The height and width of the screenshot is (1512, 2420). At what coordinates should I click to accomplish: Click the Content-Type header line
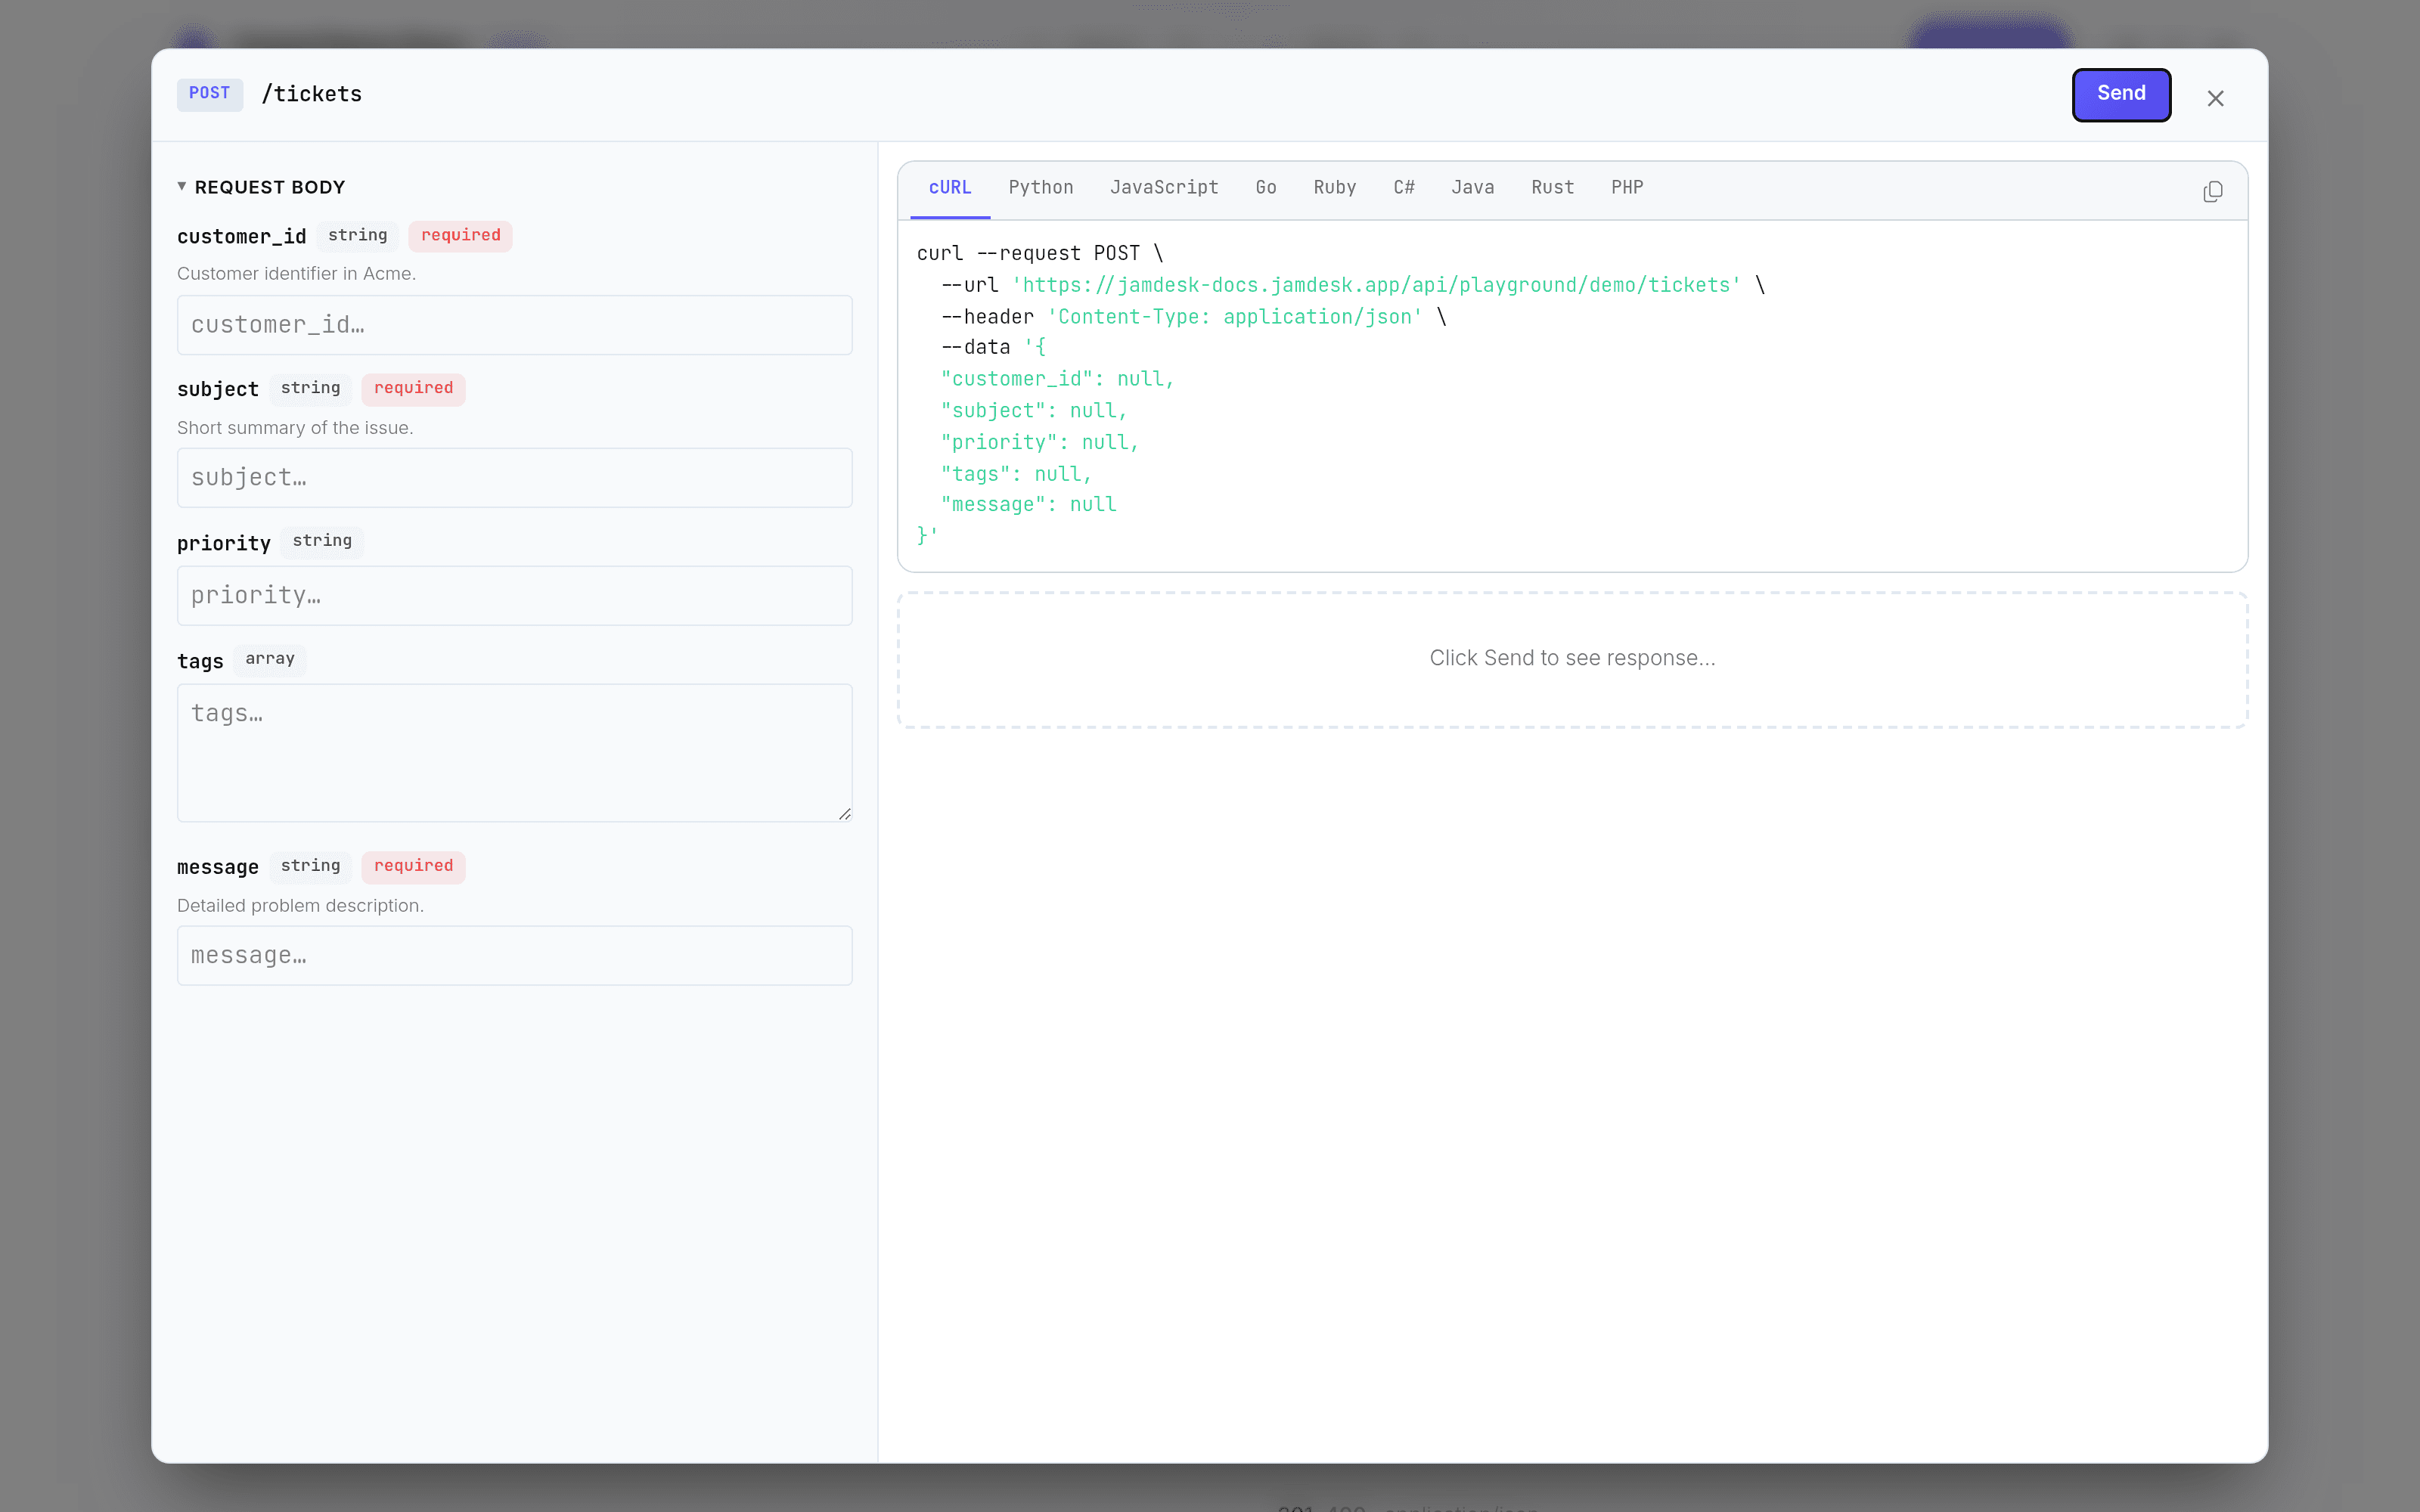[1193, 317]
